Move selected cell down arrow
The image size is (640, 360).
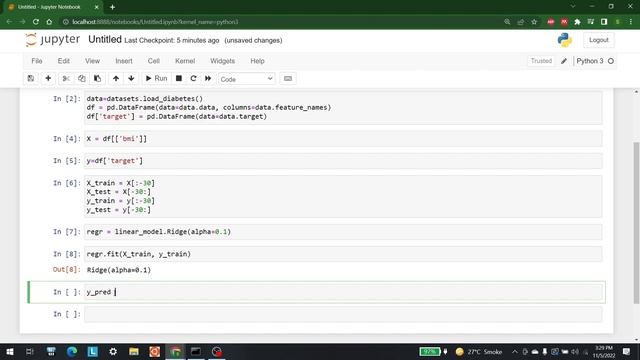131,78
